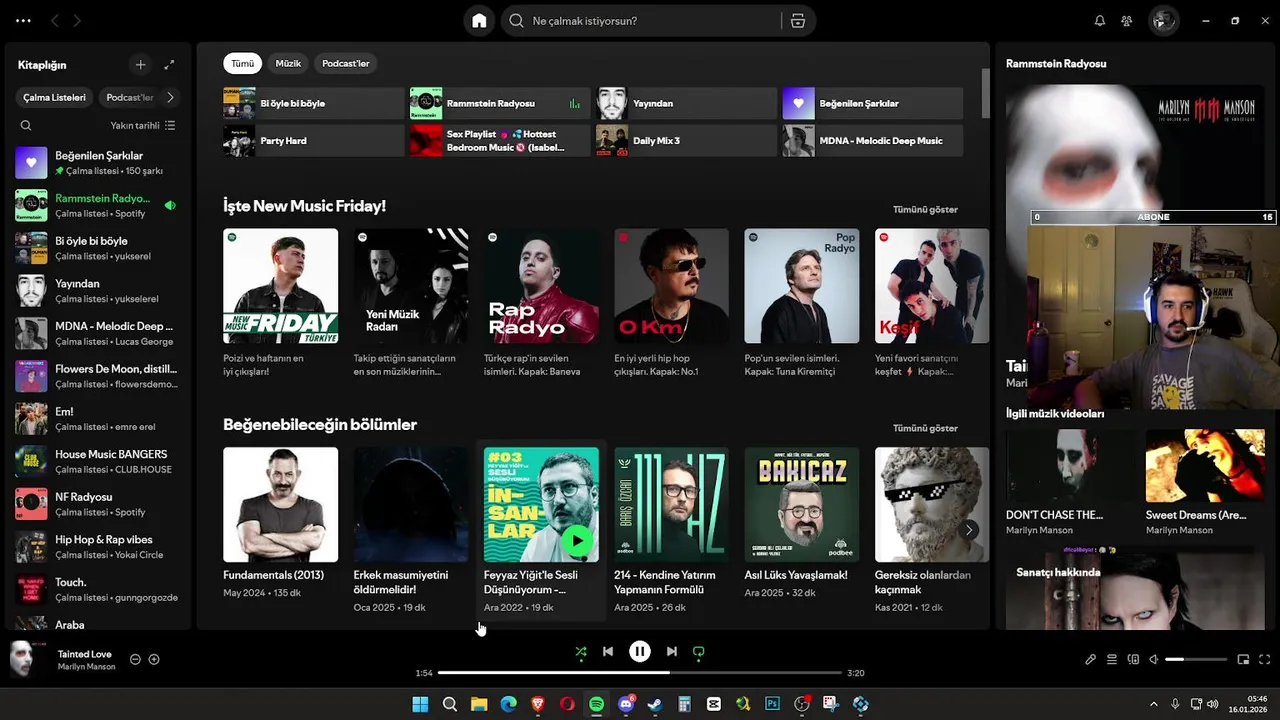Search inside the library with magnifier
Image resolution: width=1280 pixels, height=720 pixels.
pyautogui.click(x=26, y=126)
